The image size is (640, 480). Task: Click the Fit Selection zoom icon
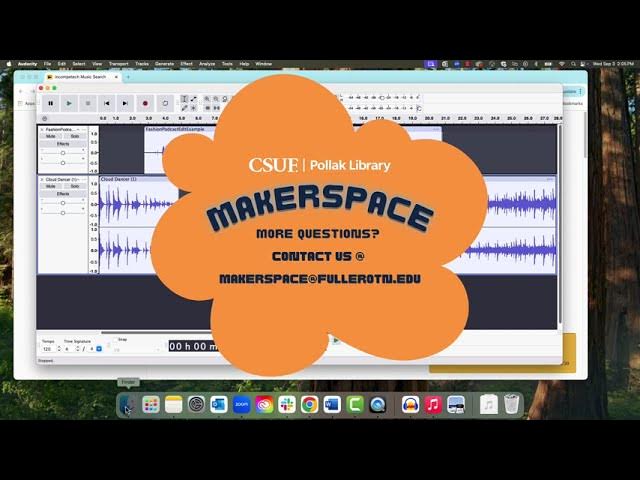click(225, 99)
